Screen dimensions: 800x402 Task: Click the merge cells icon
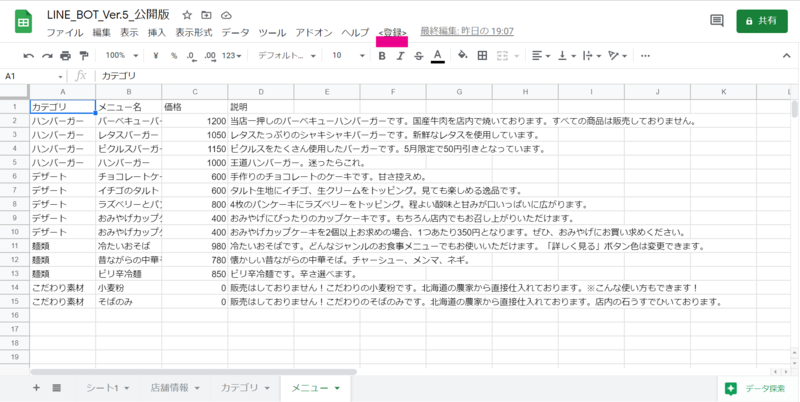(x=502, y=56)
